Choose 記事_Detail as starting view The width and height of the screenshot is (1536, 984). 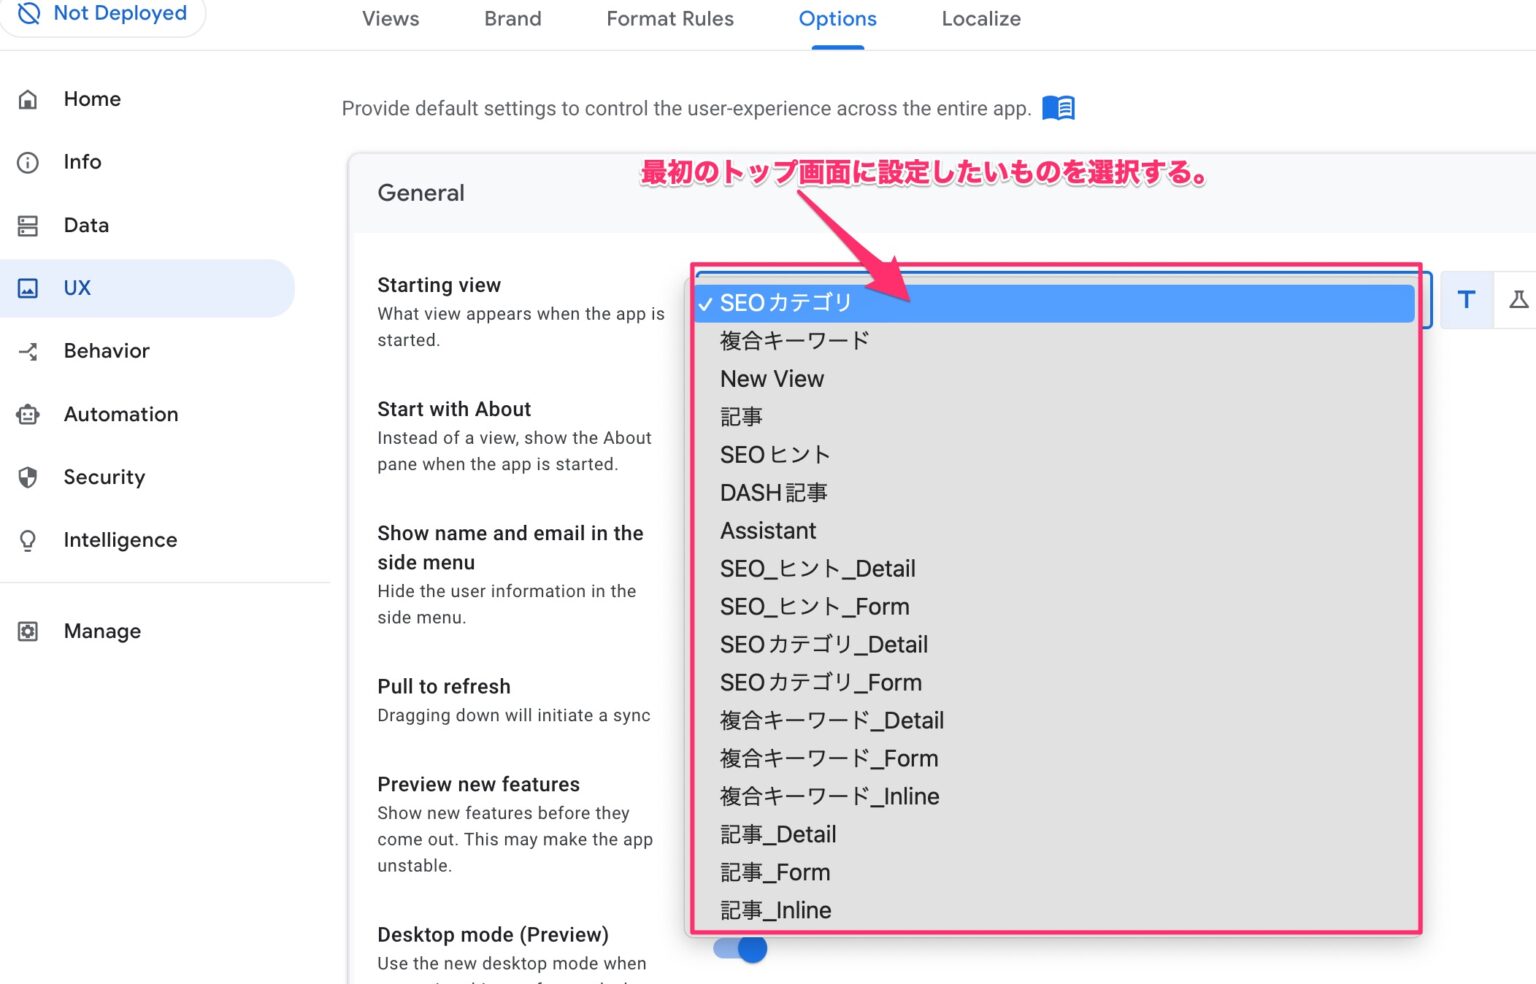778,834
